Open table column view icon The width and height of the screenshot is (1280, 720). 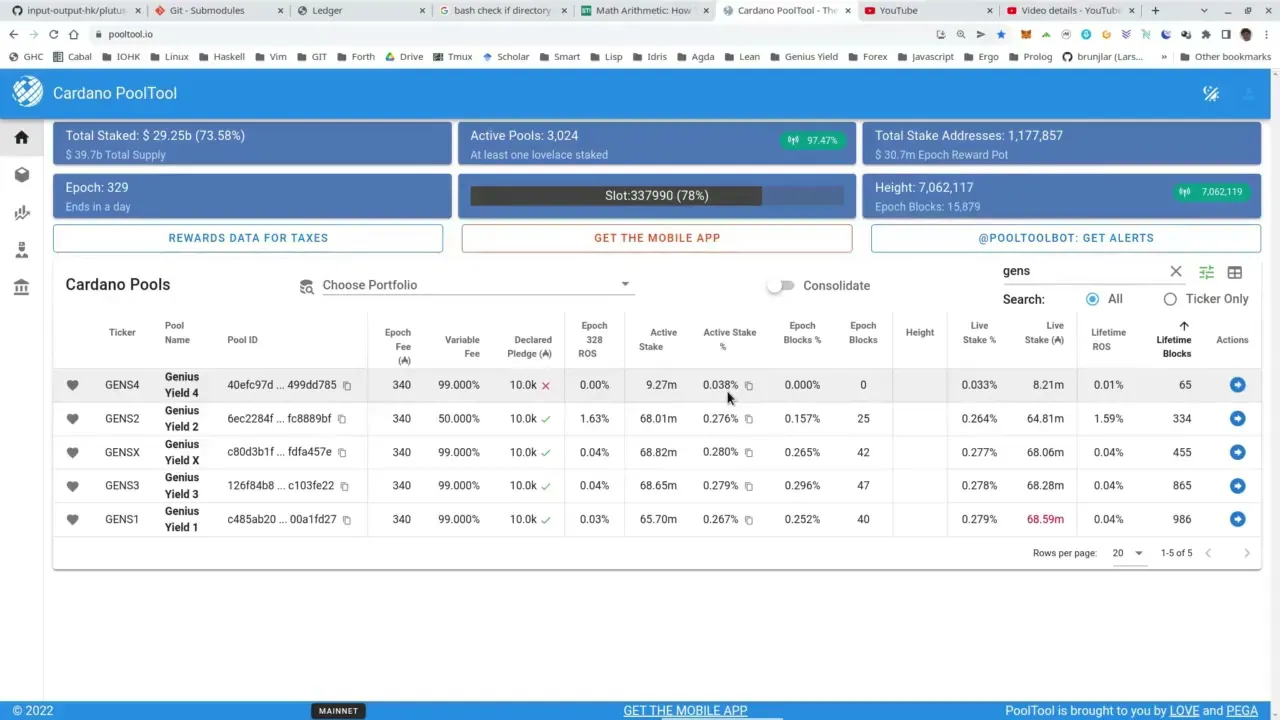pos(1235,272)
